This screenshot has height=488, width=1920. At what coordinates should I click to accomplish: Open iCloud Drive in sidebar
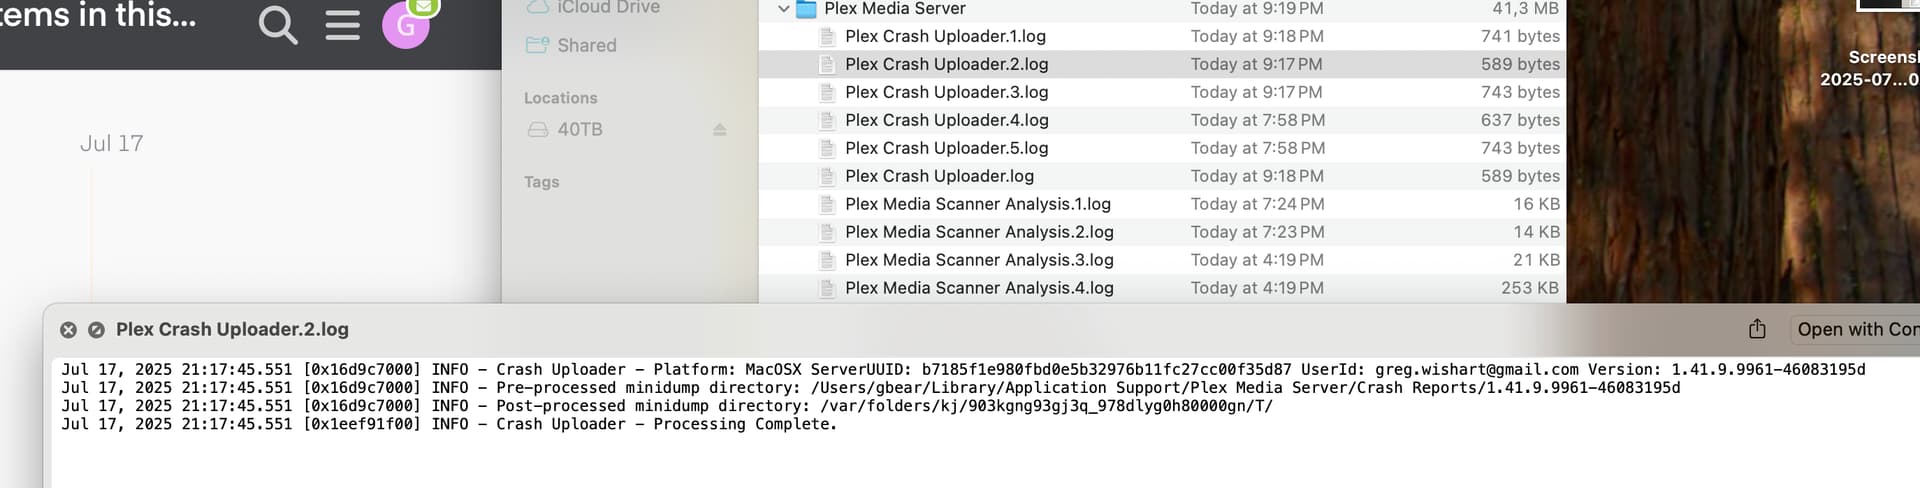click(608, 8)
